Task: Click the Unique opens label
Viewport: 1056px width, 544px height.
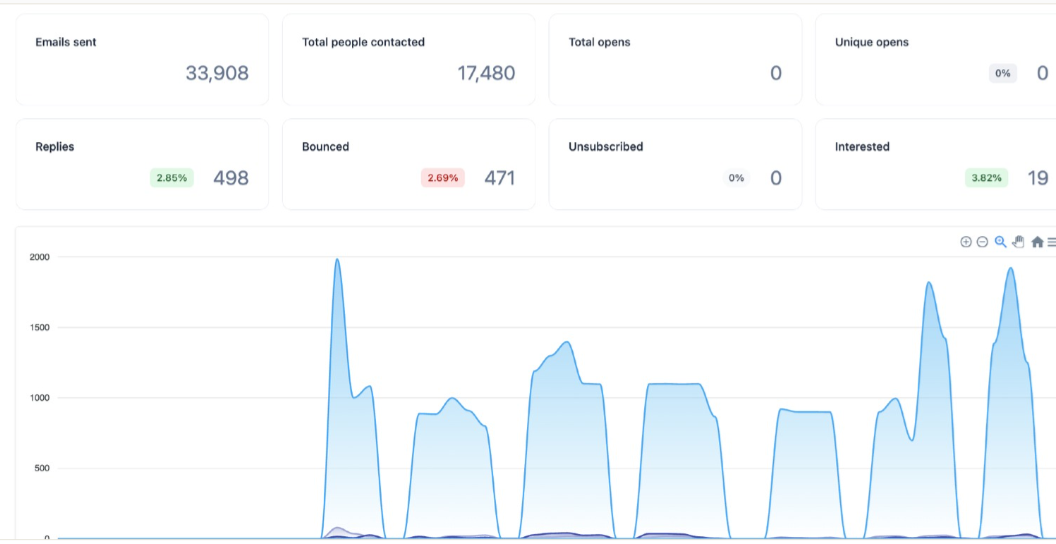Action: click(871, 42)
